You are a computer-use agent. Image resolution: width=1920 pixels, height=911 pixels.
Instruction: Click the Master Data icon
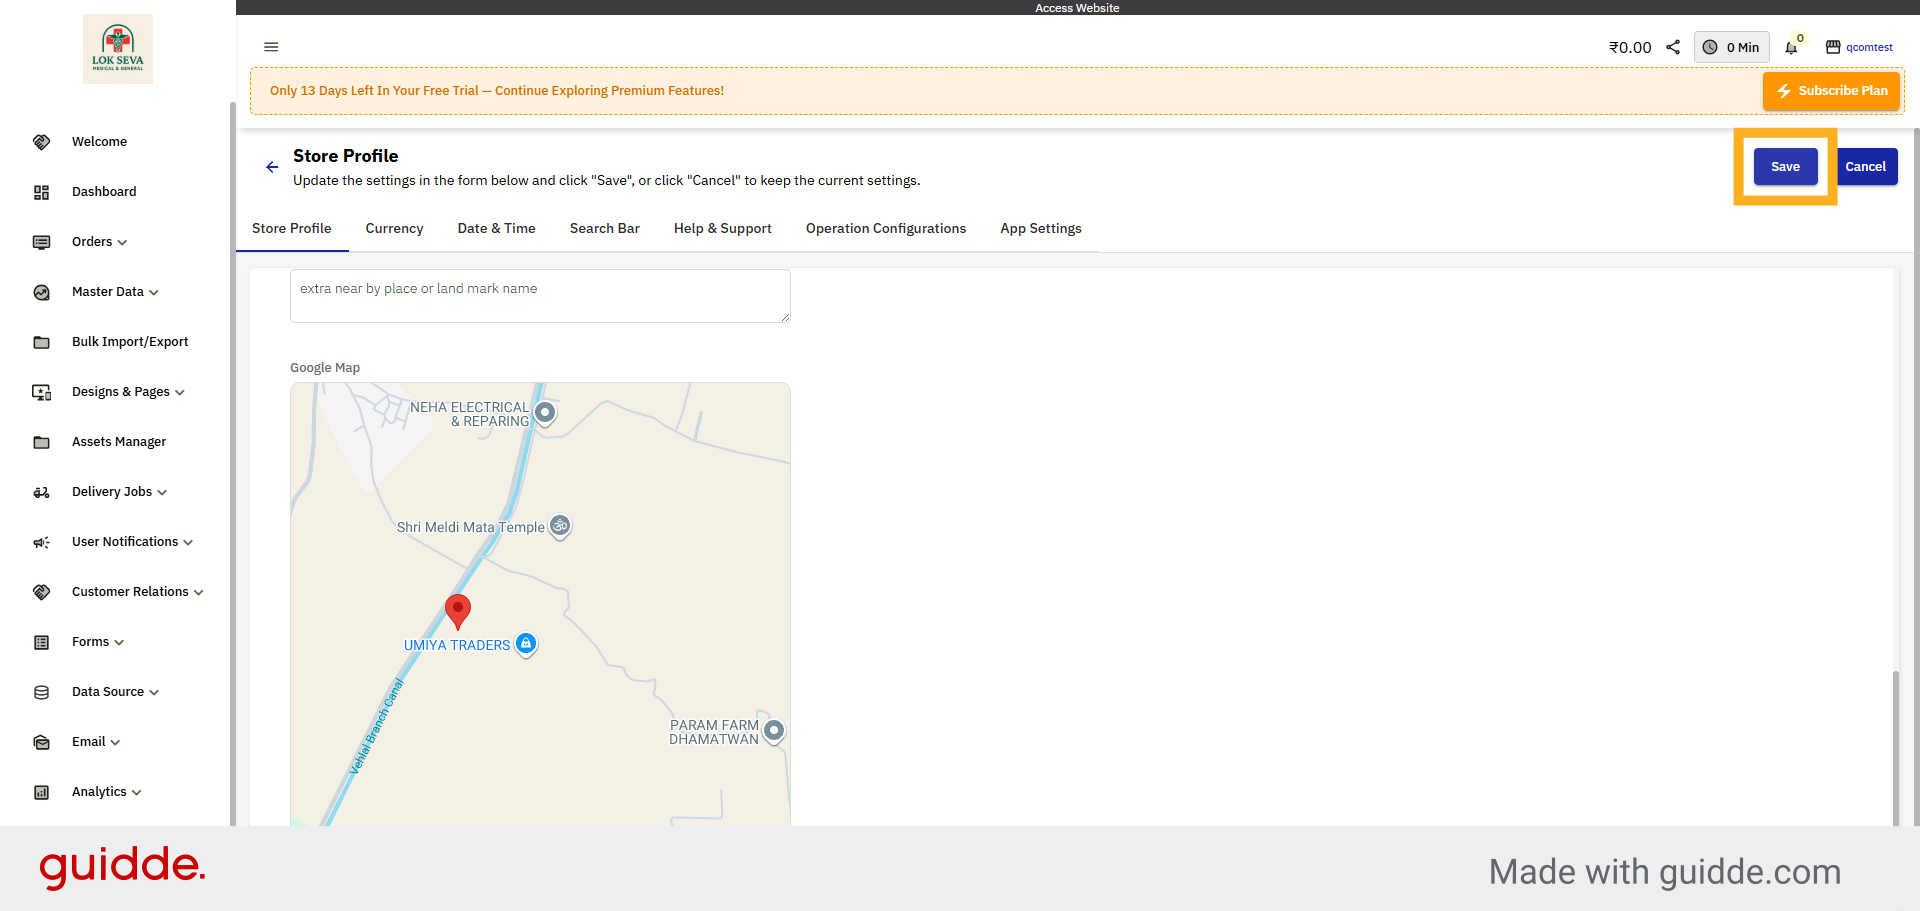pyautogui.click(x=41, y=292)
